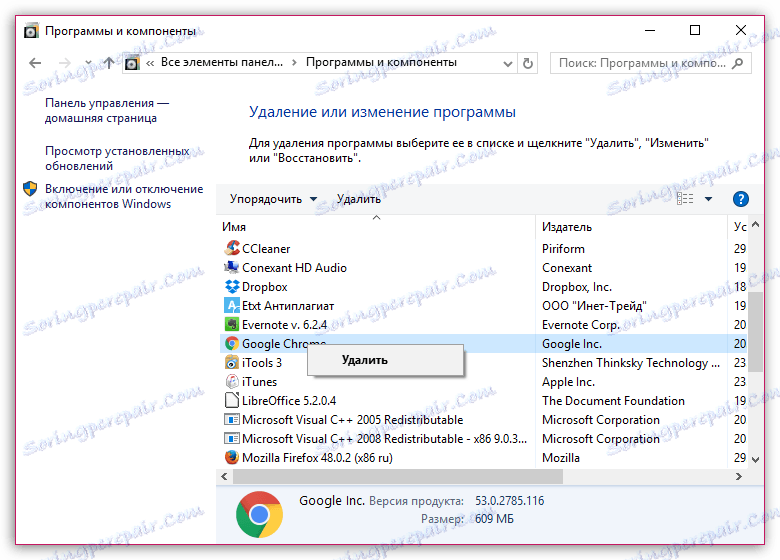Click publisher Shenzhen Thinksky Technology

[x=630, y=363]
